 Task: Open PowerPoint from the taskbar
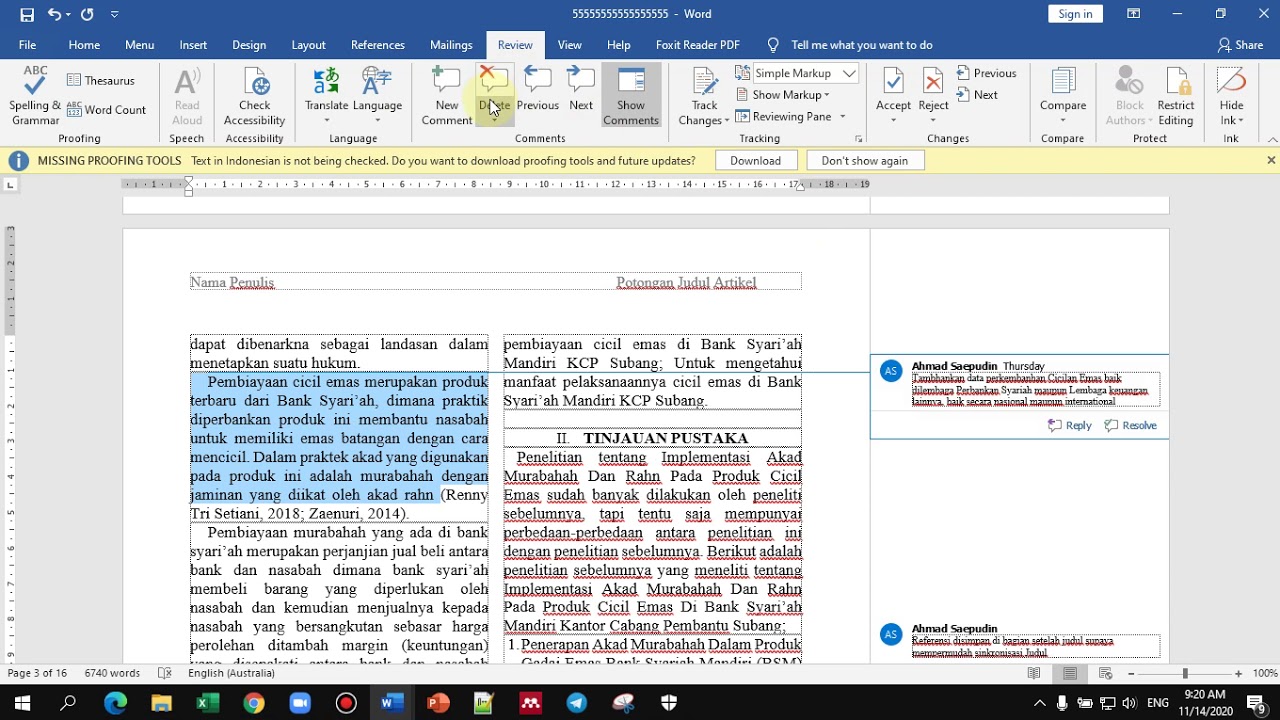click(x=438, y=703)
